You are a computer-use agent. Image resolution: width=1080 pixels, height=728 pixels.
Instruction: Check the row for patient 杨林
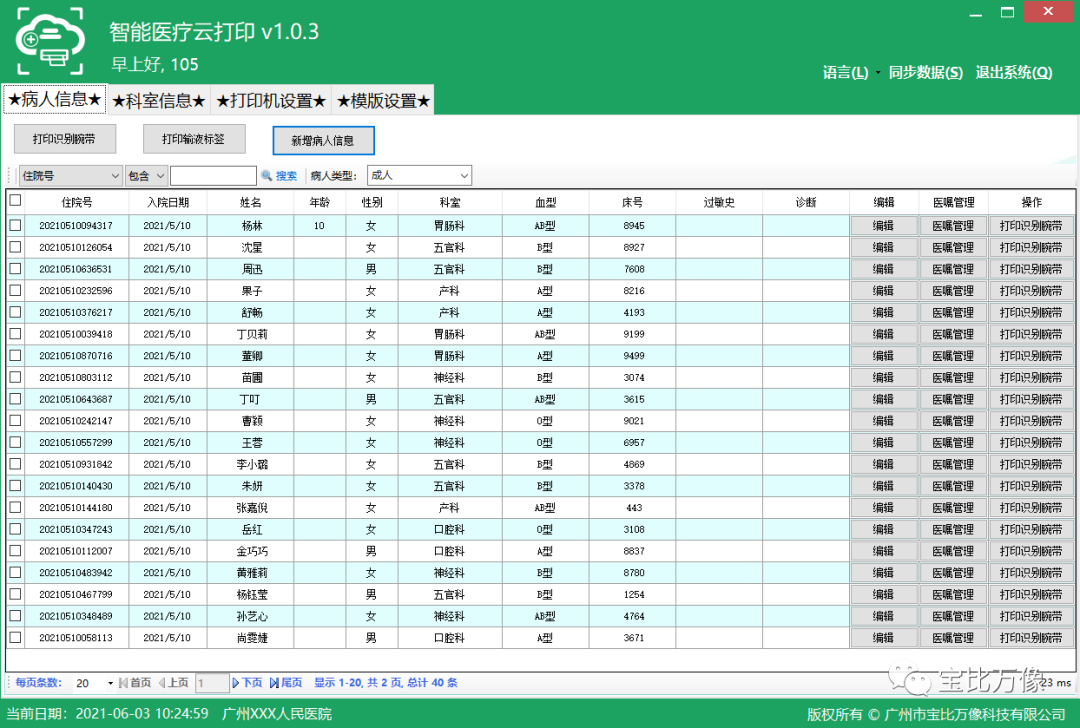15,226
